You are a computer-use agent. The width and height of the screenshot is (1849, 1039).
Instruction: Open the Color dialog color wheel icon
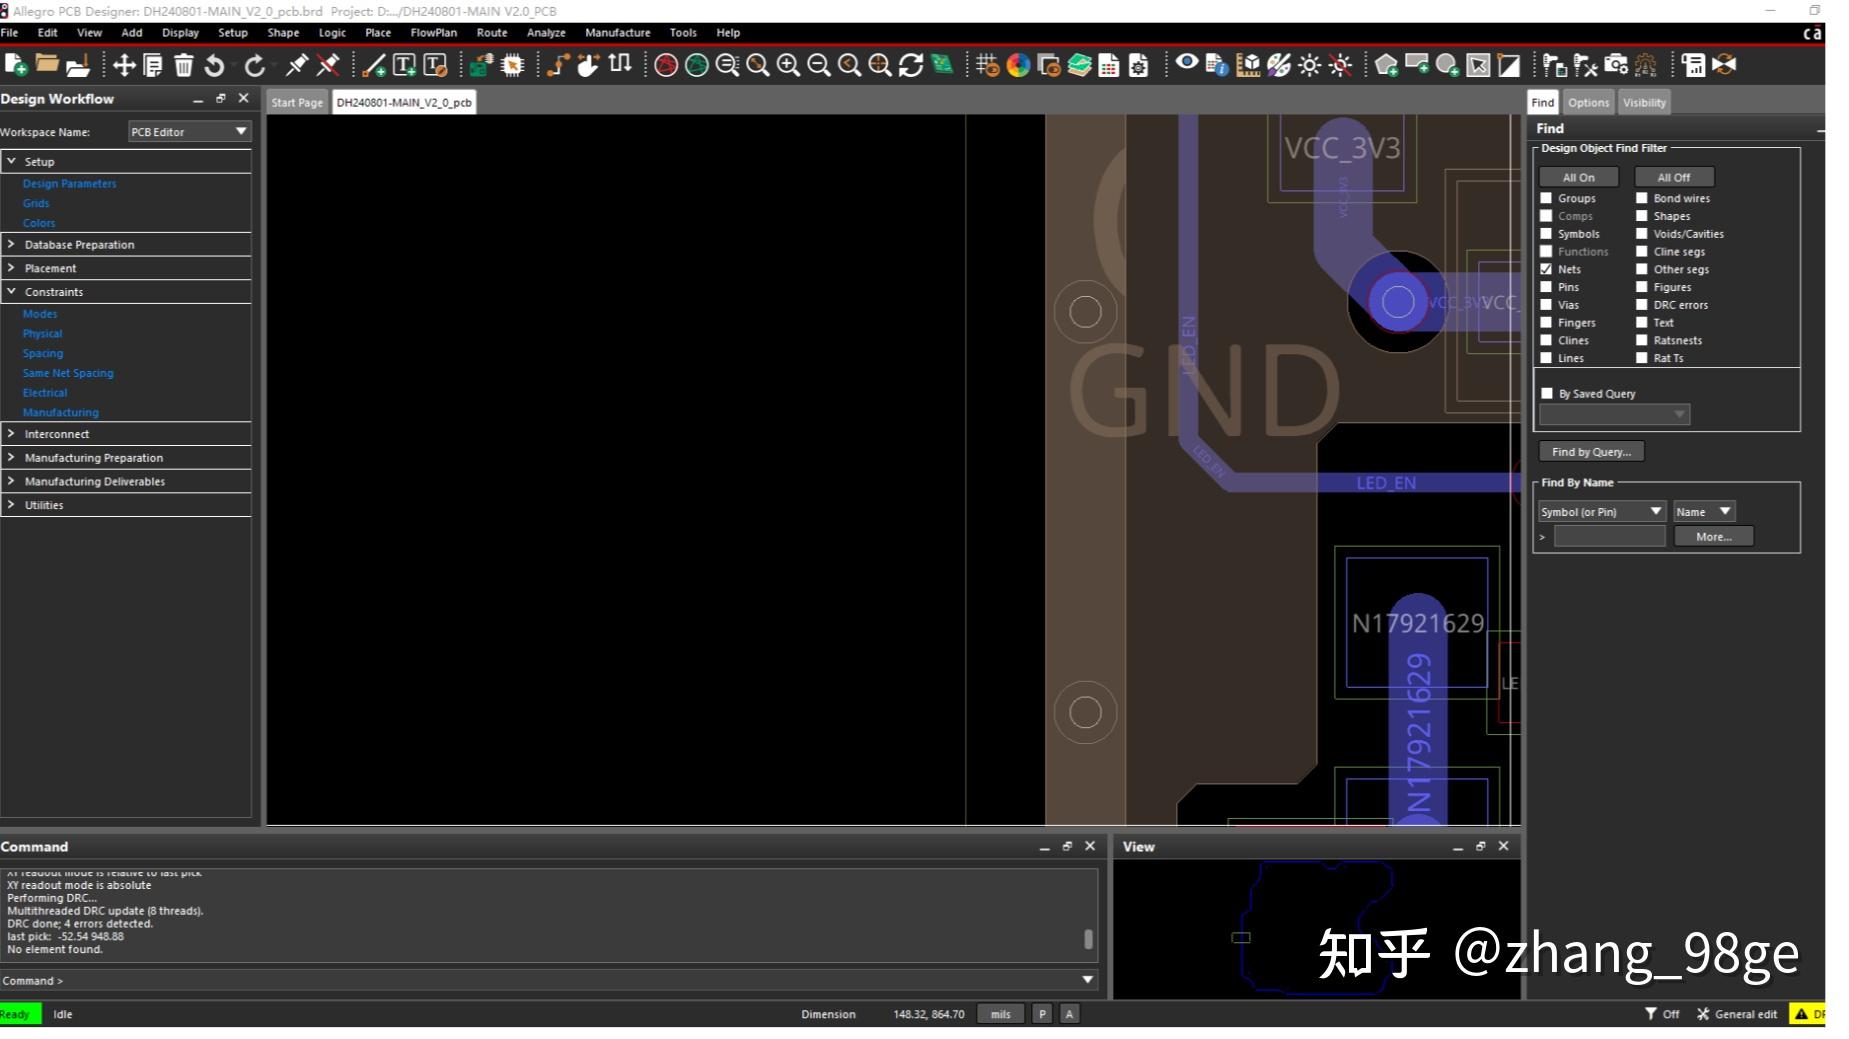click(x=1018, y=65)
